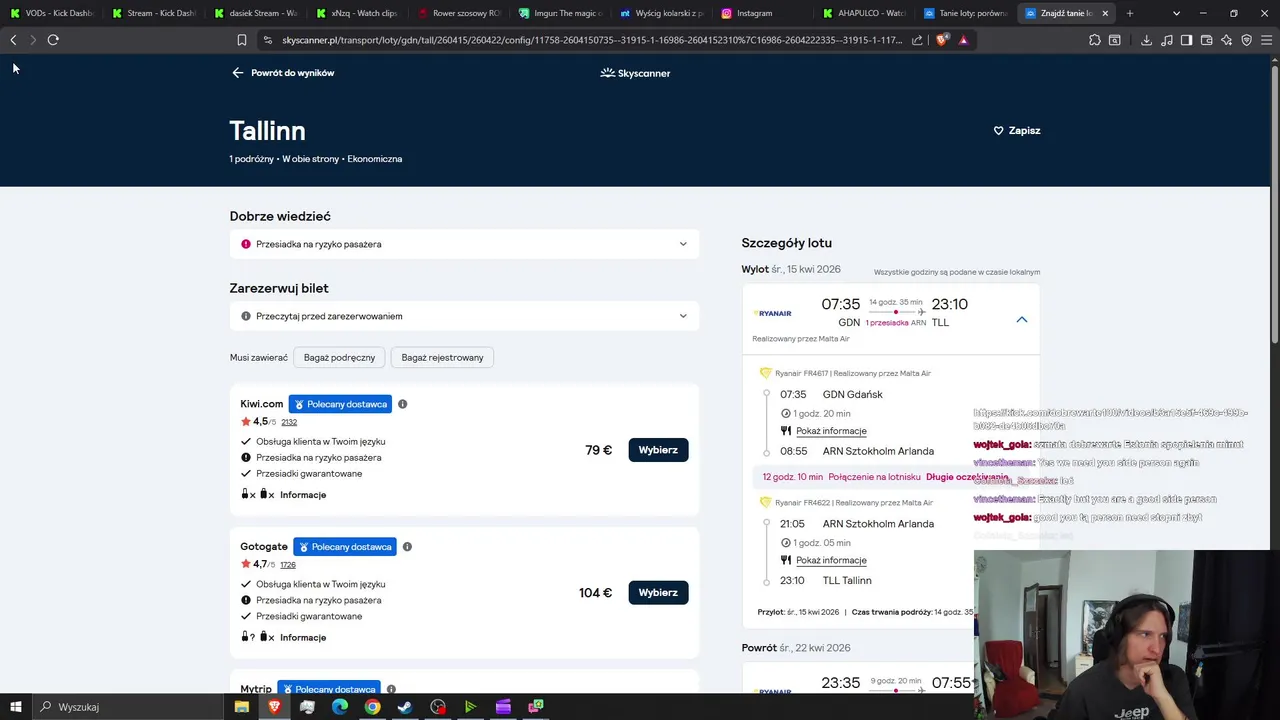The image size is (1280, 720).
Task: Bookmark this page via bookmark icon
Action: click(242, 40)
